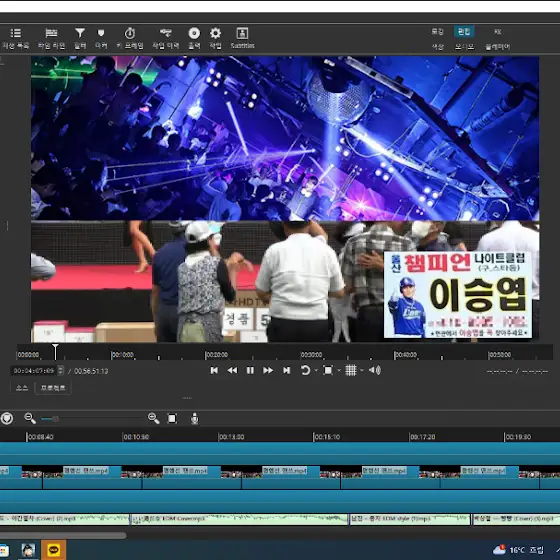
Task: Open KakaoTalk from the taskbar
Action: 54,550
